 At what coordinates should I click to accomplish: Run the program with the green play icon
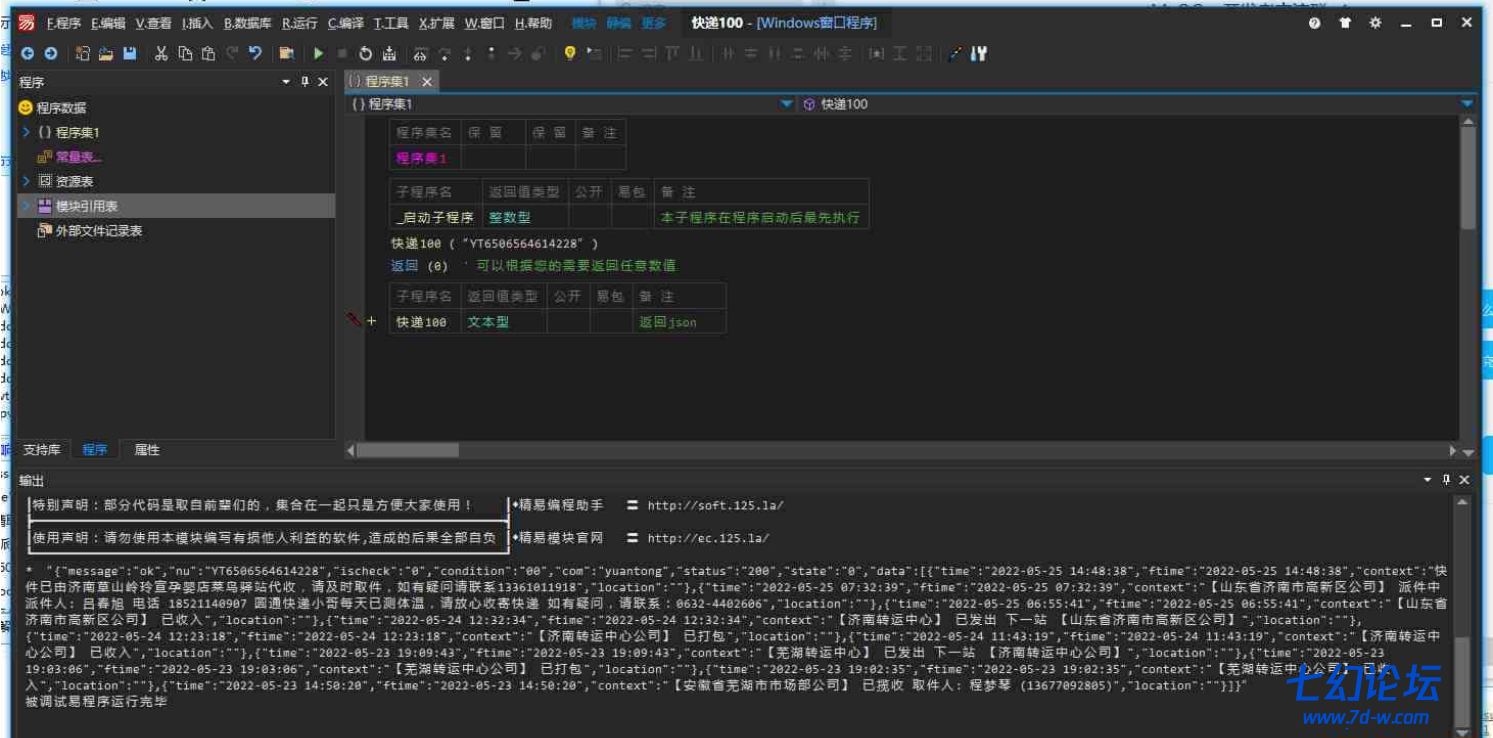point(319,54)
